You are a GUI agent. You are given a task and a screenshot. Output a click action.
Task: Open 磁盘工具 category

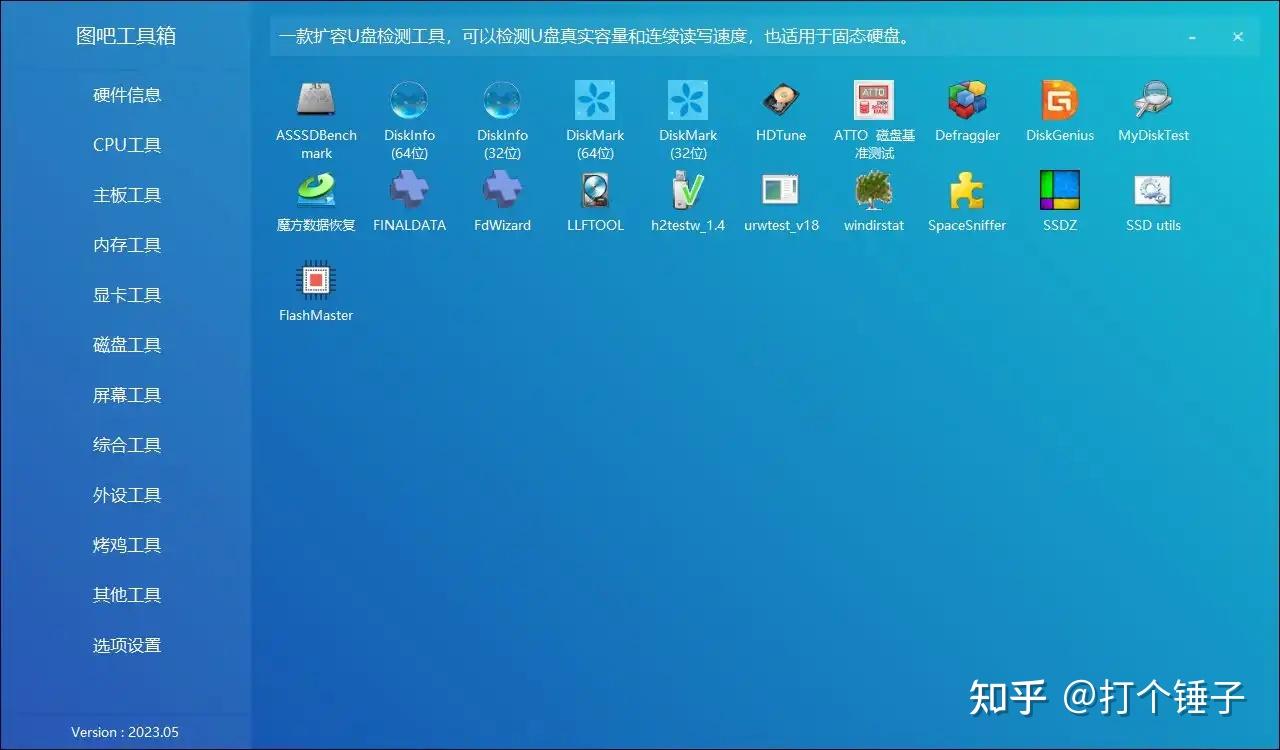pyautogui.click(x=127, y=345)
